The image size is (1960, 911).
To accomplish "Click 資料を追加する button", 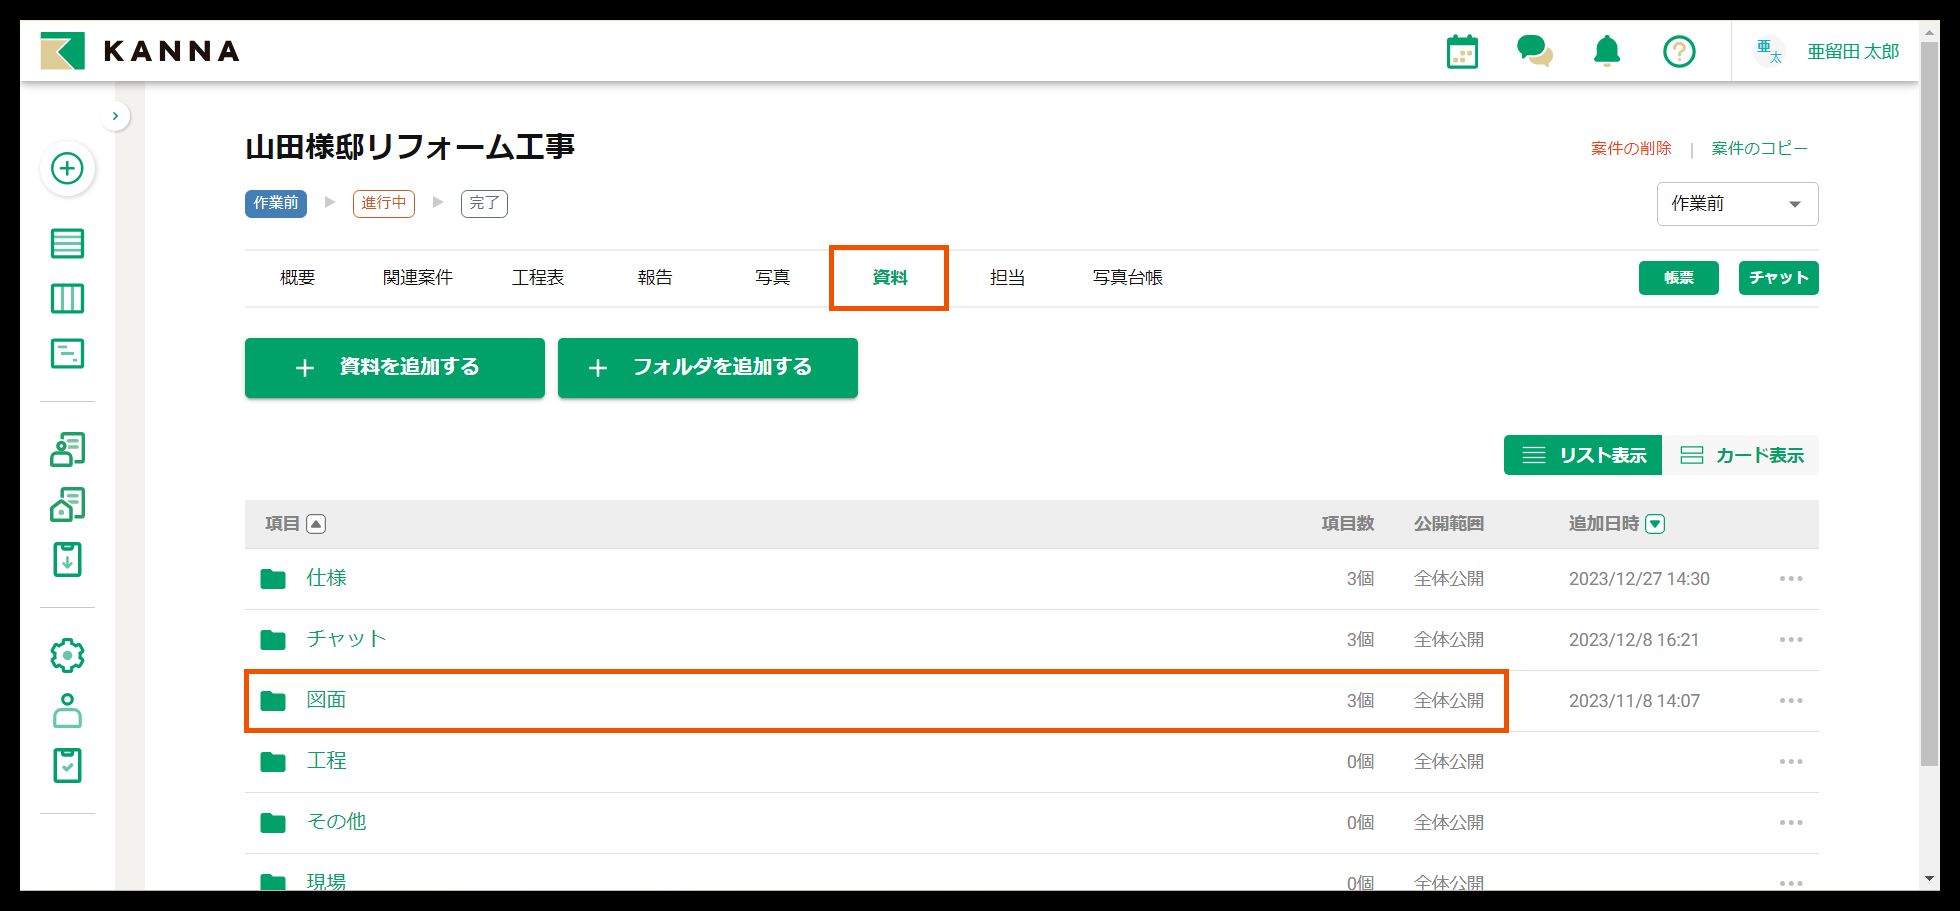I will tap(394, 368).
